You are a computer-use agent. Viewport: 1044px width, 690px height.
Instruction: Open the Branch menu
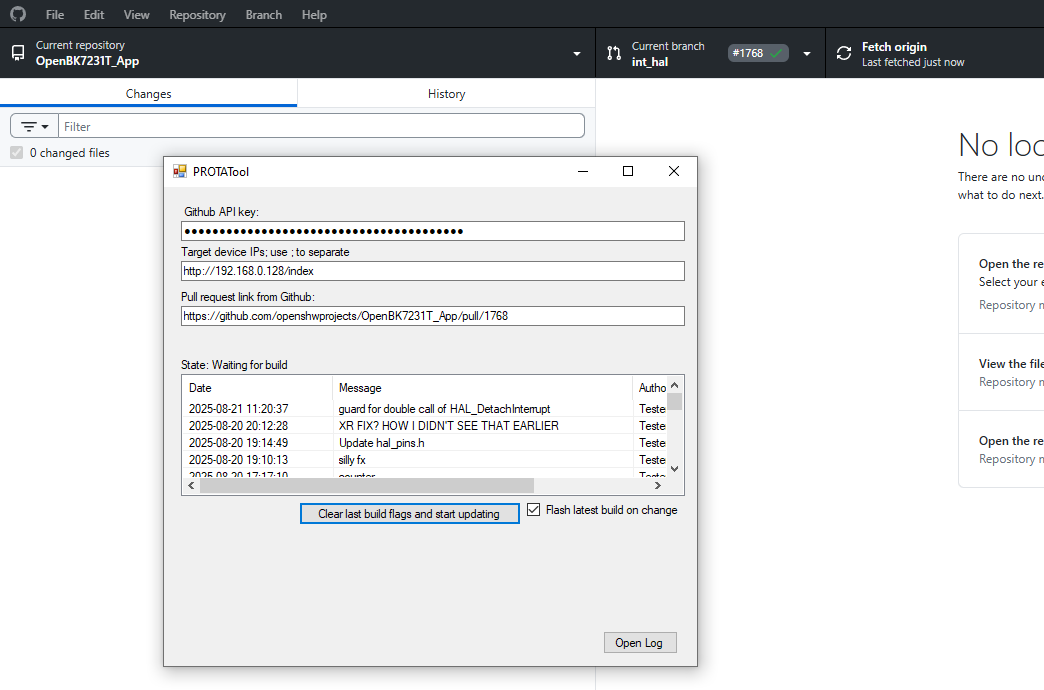(x=262, y=15)
